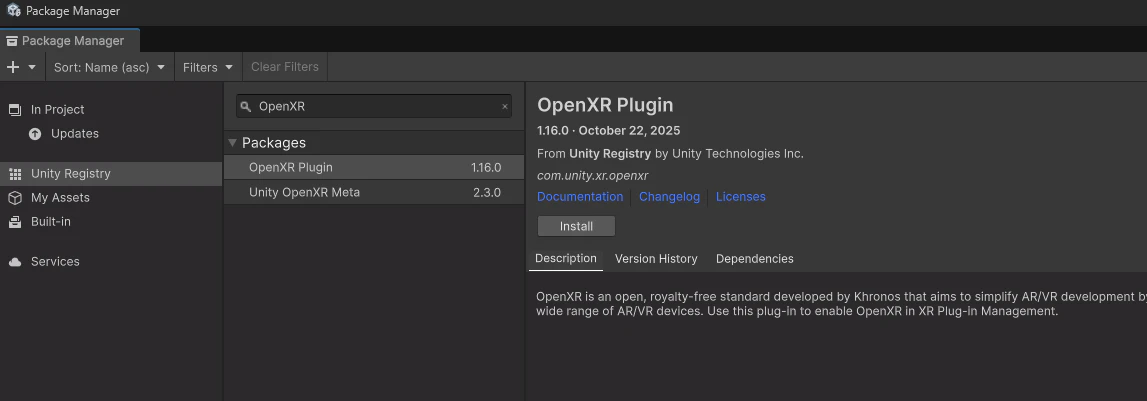Open the add package dropdown arrow
This screenshot has height=401, width=1147.
(32, 67)
